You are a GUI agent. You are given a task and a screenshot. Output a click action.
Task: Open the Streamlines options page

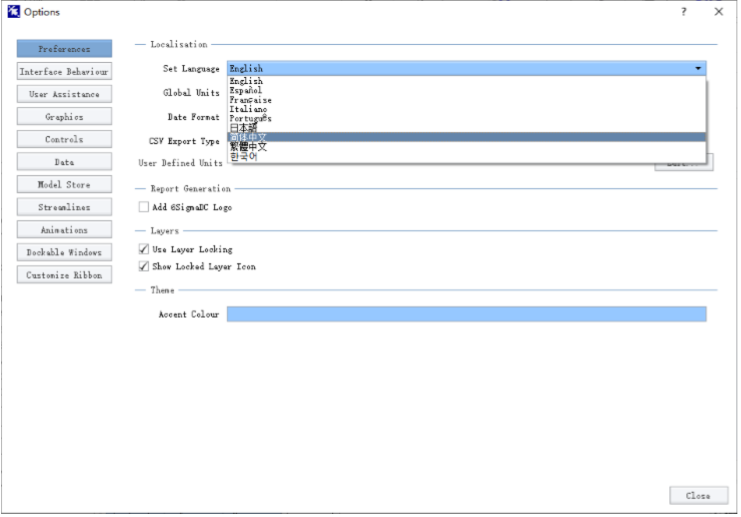[64, 207]
